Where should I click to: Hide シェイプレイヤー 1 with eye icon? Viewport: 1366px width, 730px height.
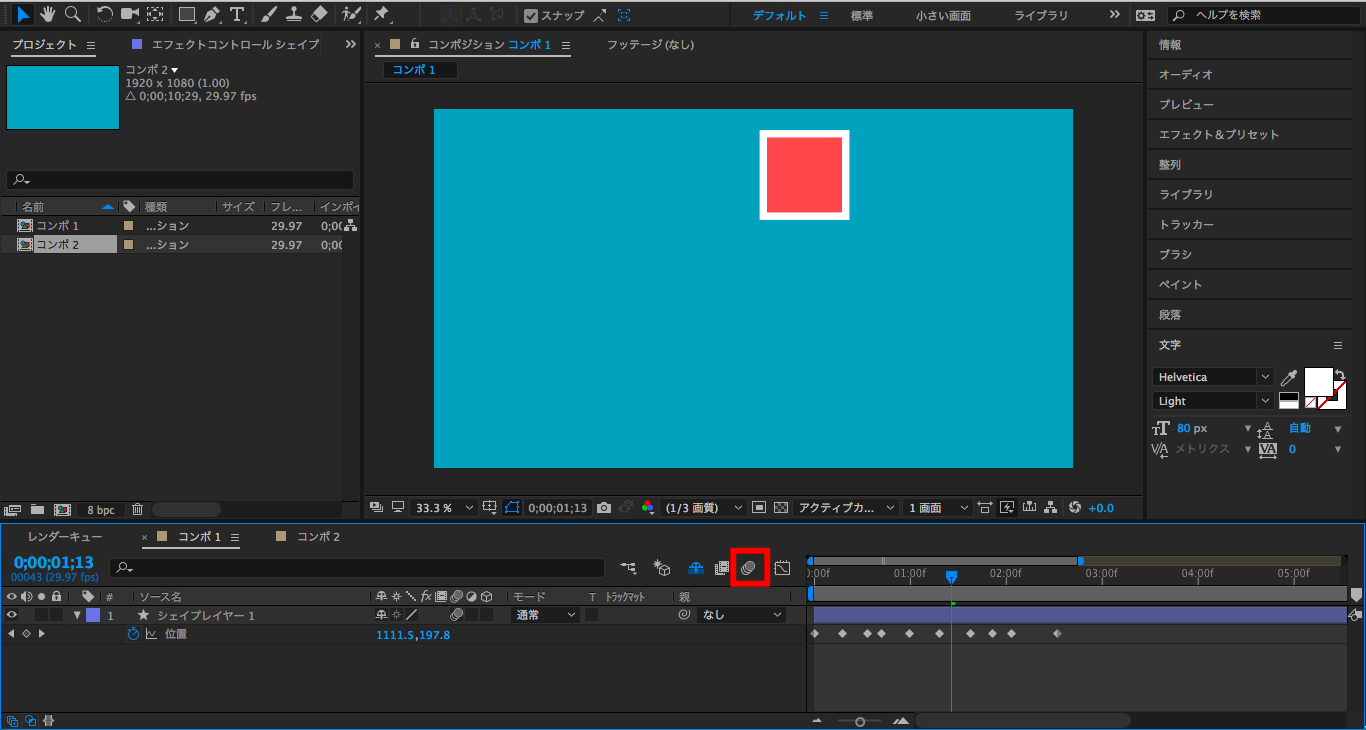point(12,616)
